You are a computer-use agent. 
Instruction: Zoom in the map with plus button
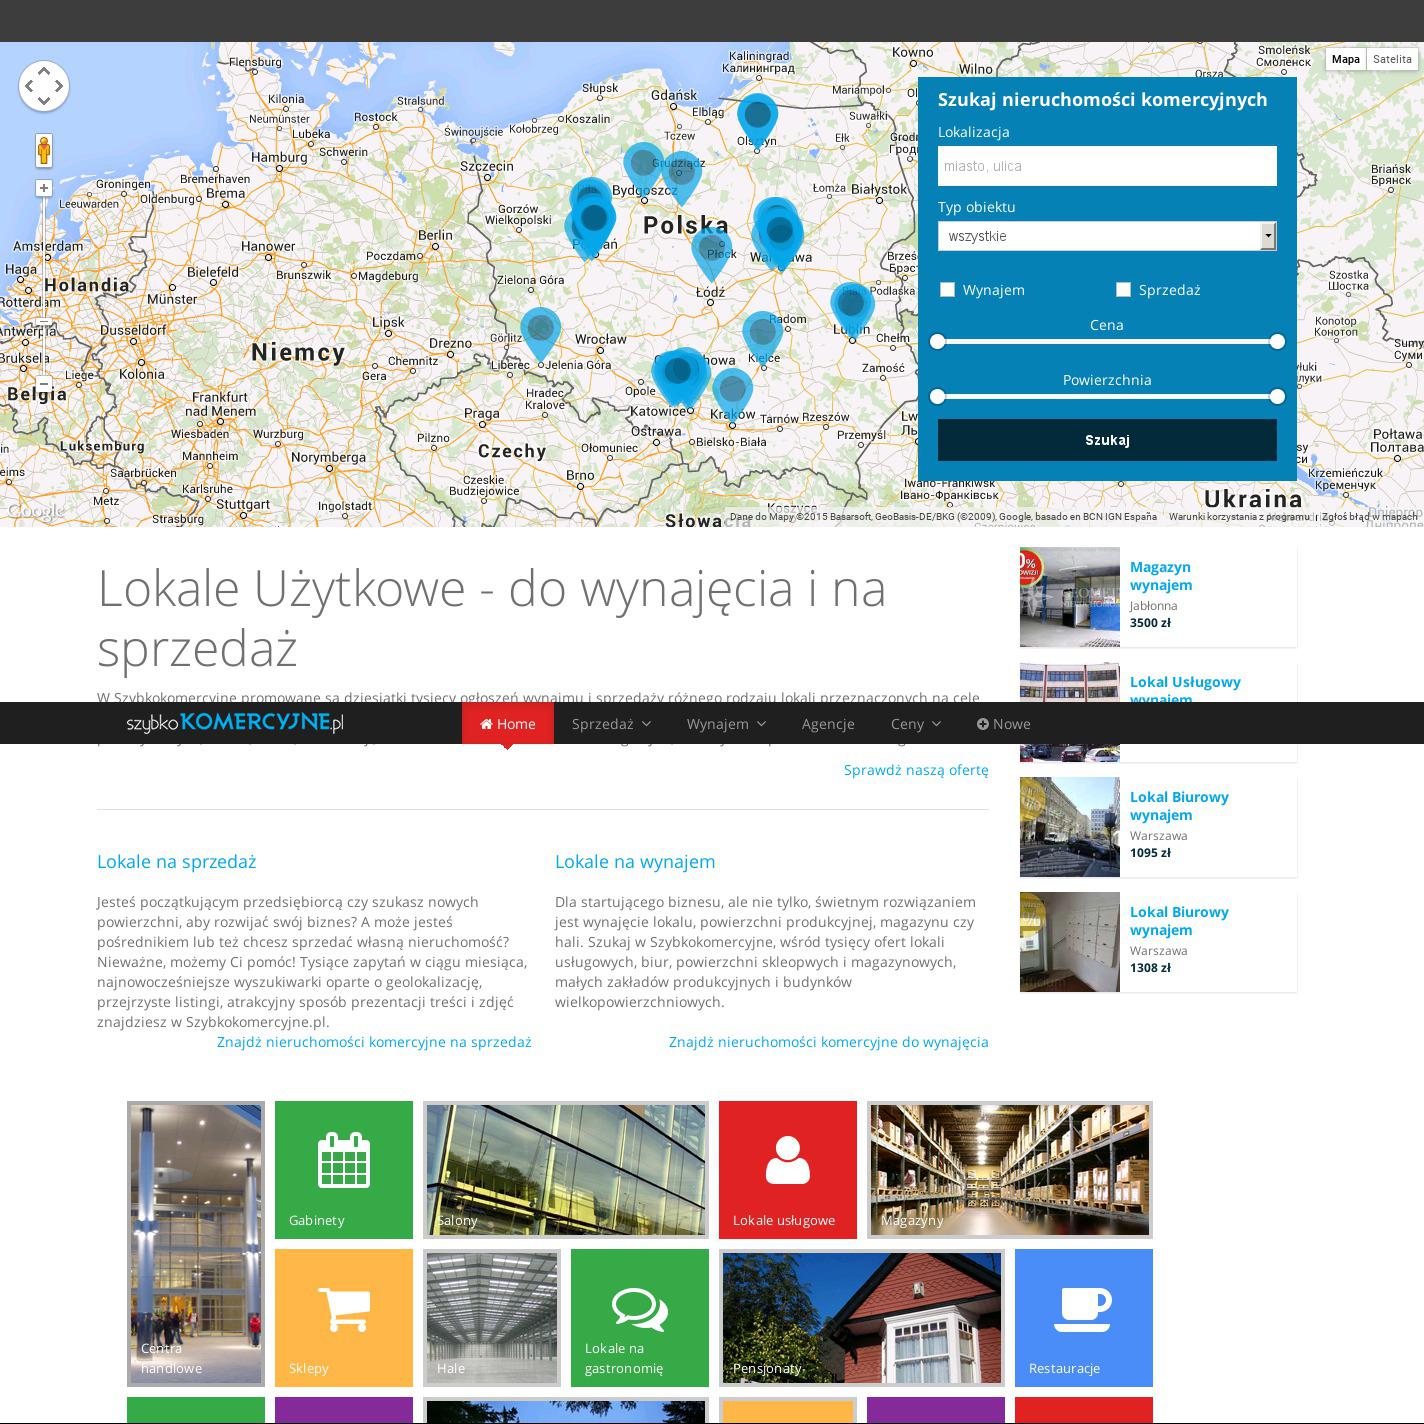pyautogui.click(x=44, y=188)
